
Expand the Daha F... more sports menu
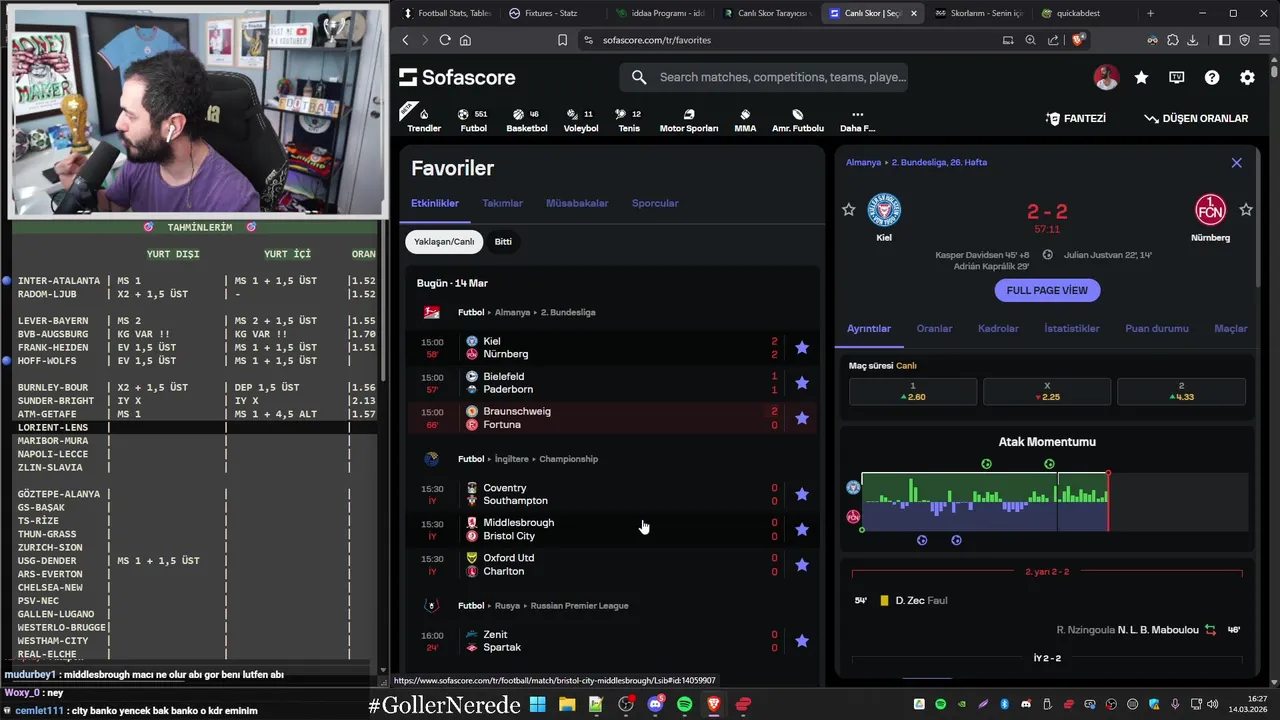pyautogui.click(x=857, y=120)
